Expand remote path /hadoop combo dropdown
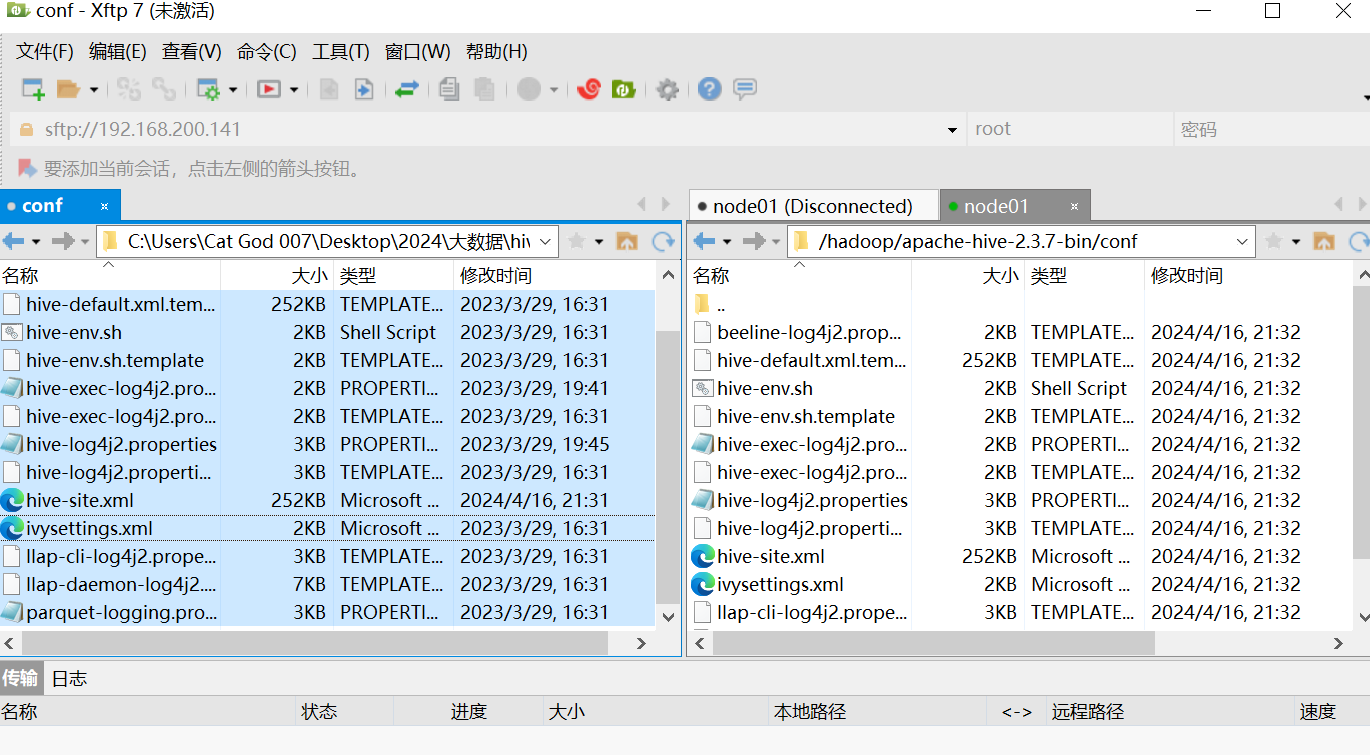1370x755 pixels. (x=1242, y=241)
